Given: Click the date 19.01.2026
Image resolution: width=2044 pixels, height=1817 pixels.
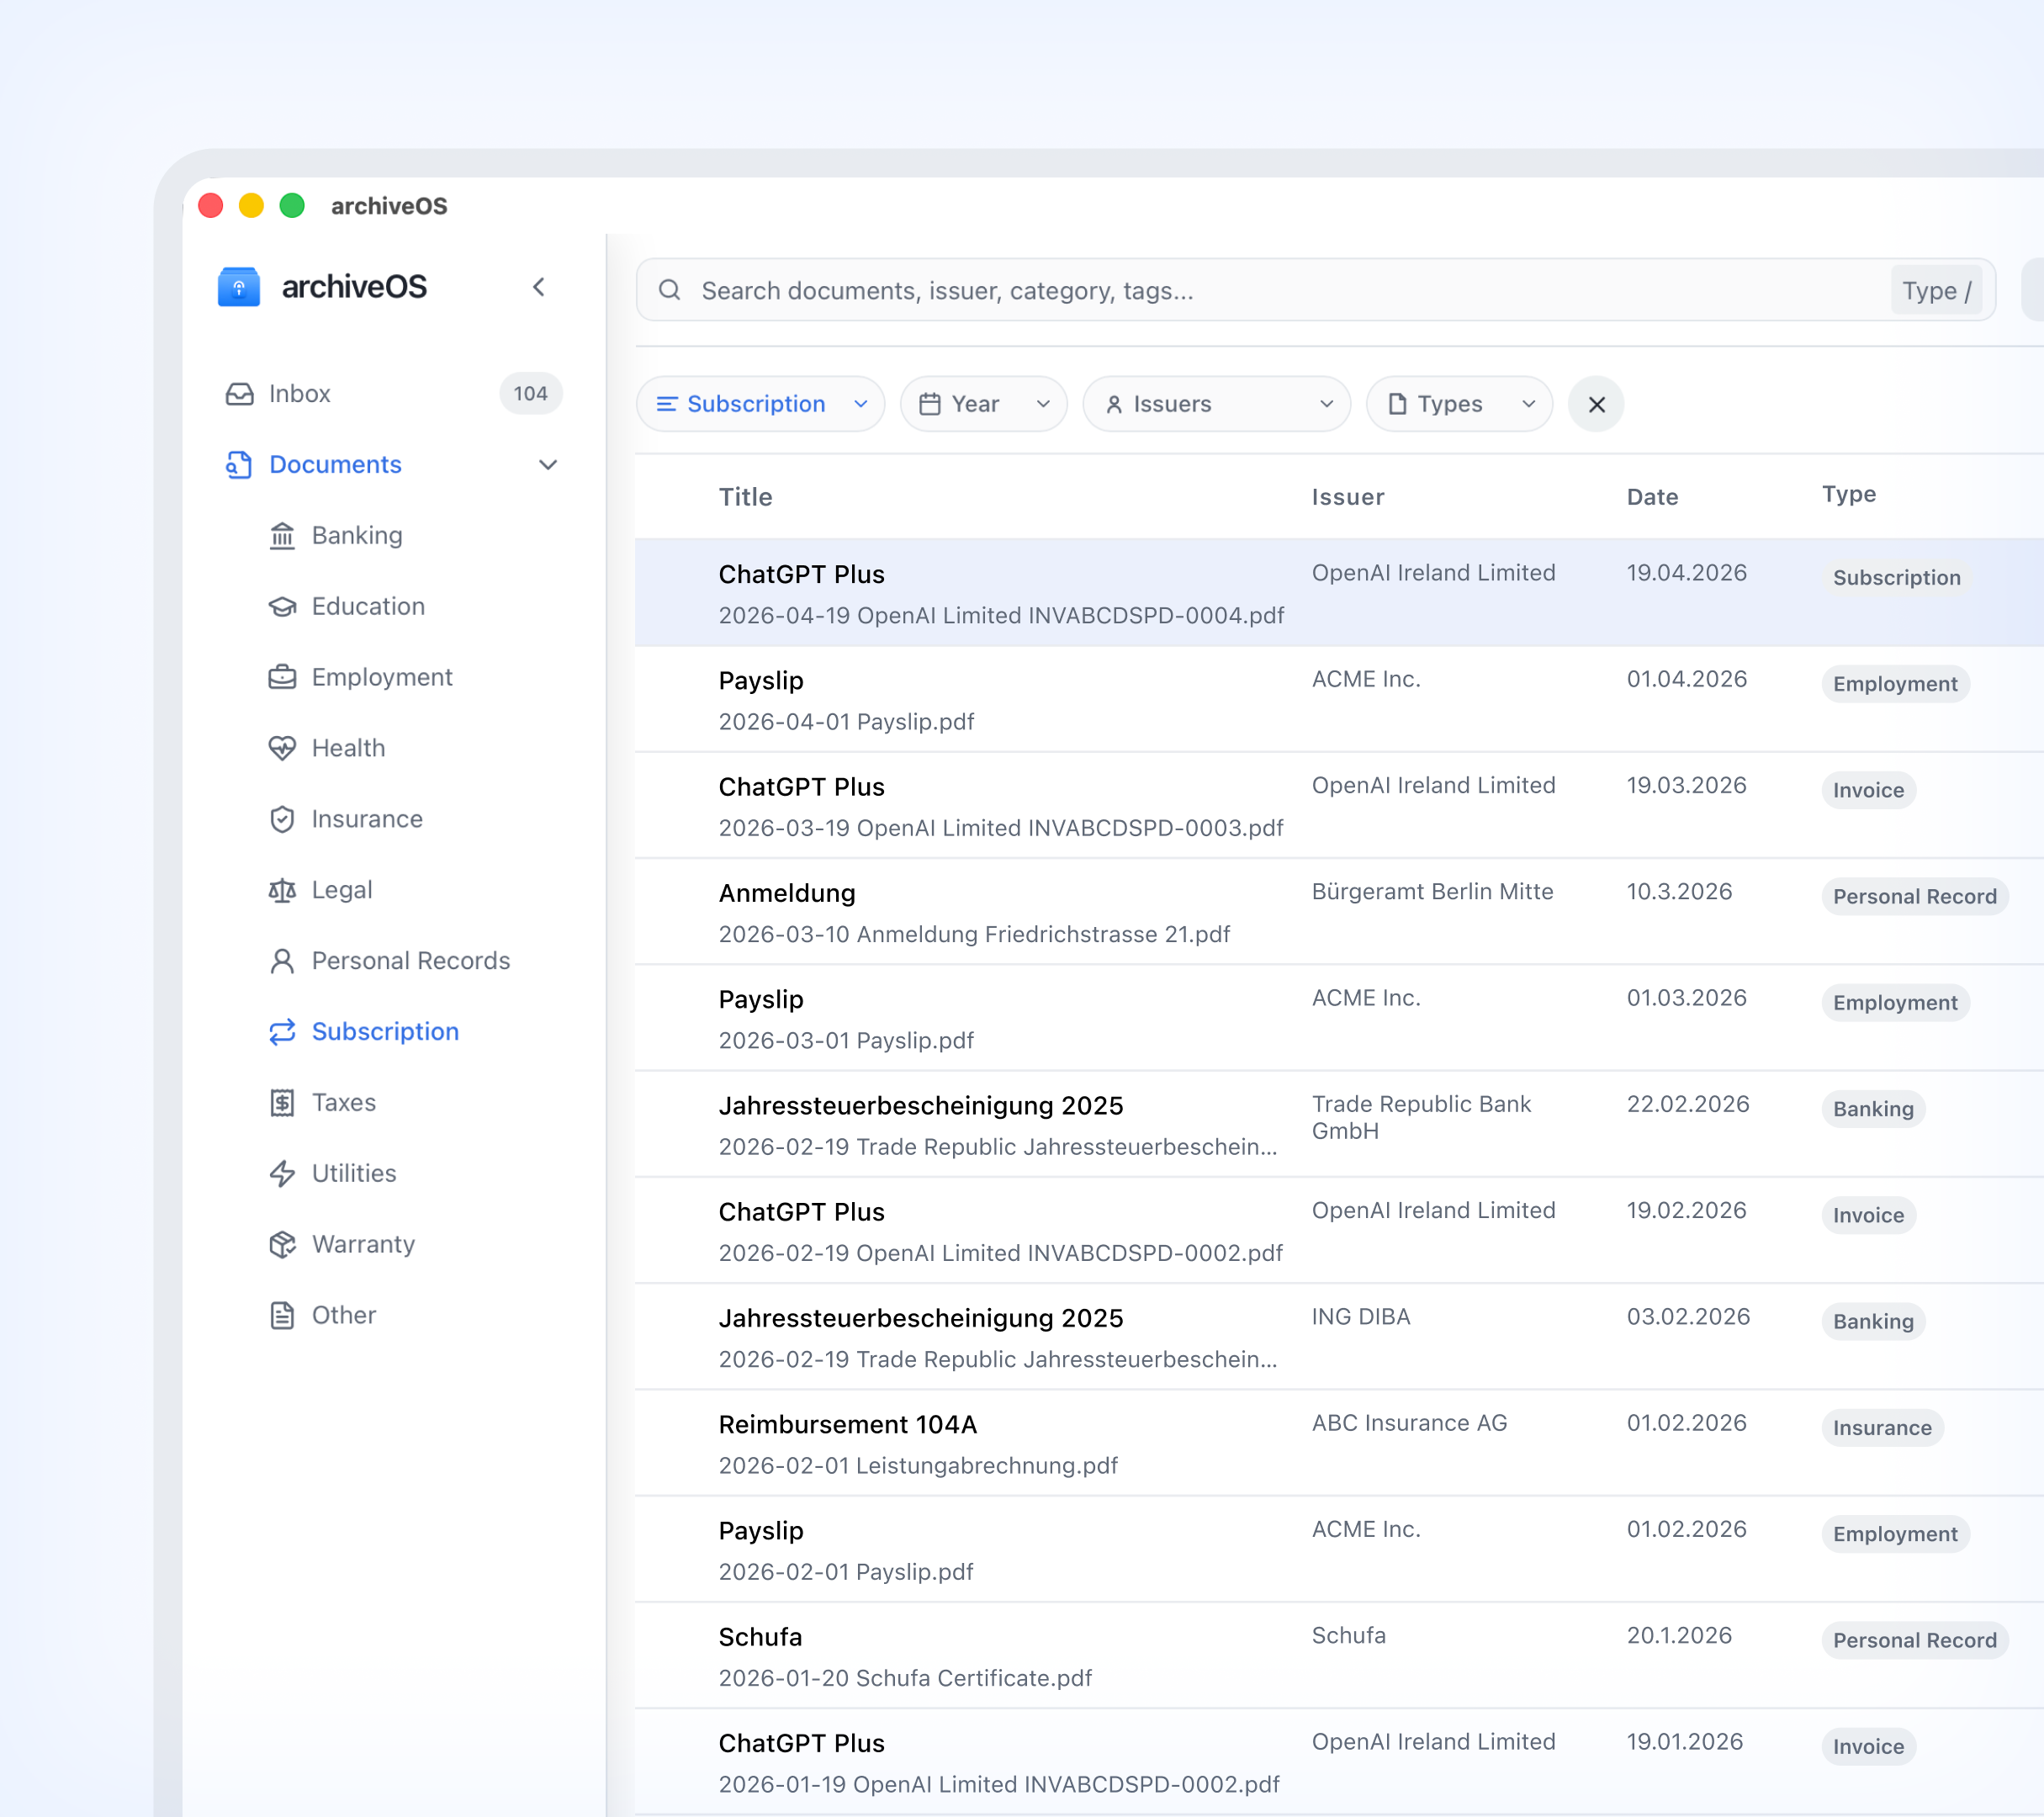Looking at the screenshot, I should tap(1684, 1741).
